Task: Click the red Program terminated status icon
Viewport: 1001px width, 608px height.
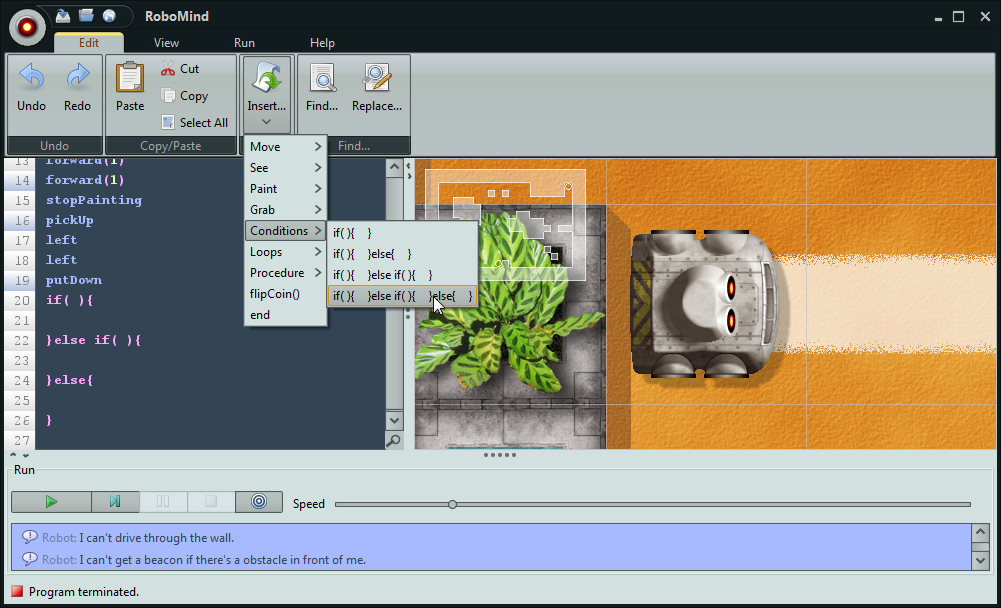Action: [17, 591]
